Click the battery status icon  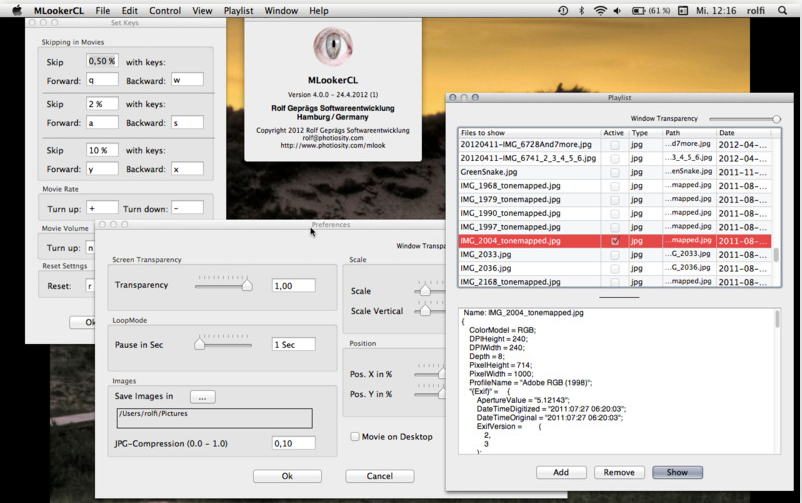tap(638, 10)
